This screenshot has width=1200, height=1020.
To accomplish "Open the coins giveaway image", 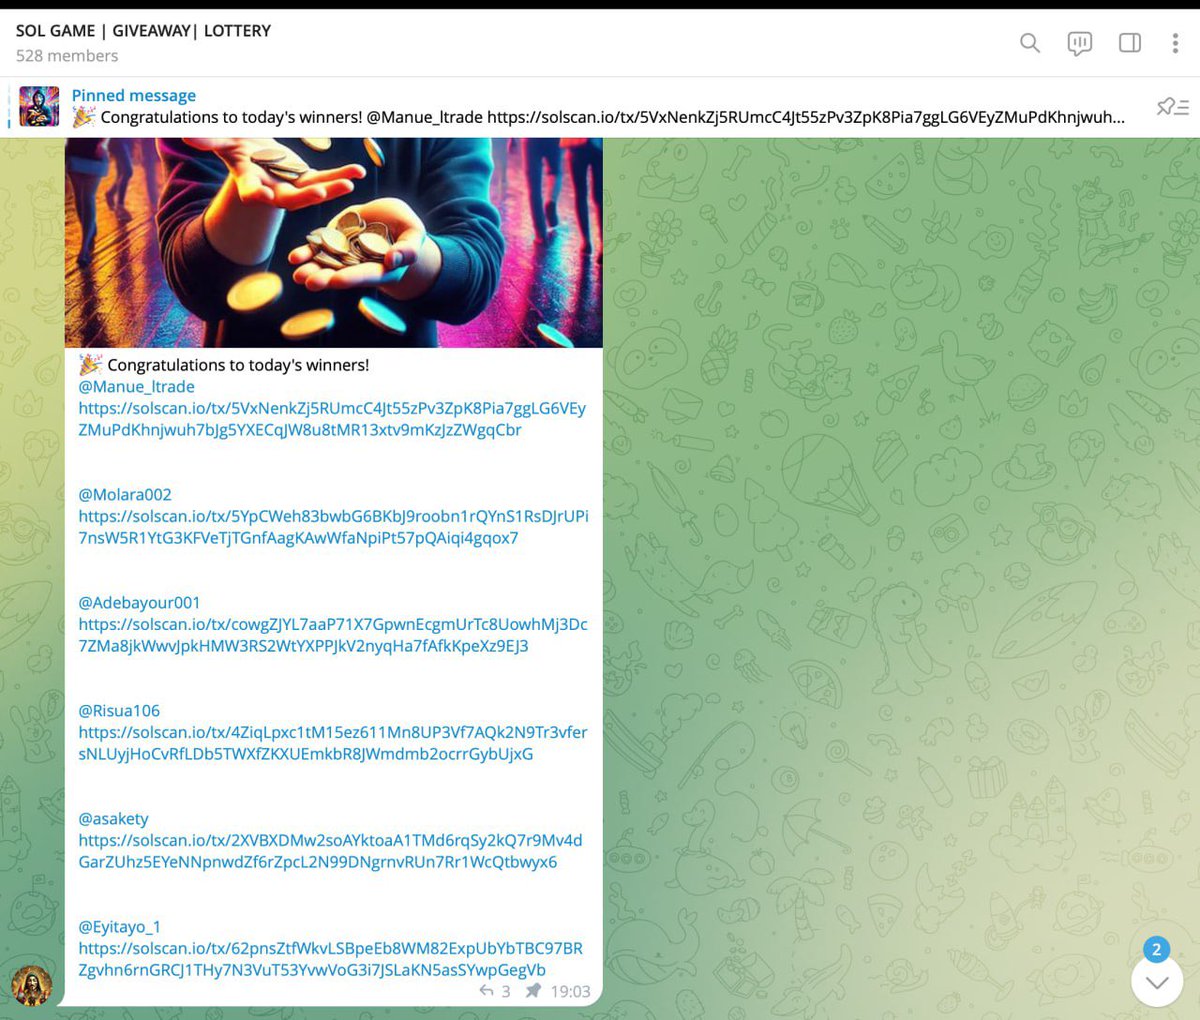I will click(334, 243).
